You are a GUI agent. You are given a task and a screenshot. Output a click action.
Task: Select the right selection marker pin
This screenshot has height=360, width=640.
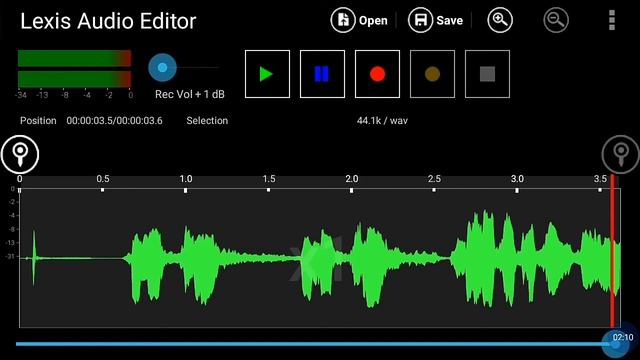[620, 154]
